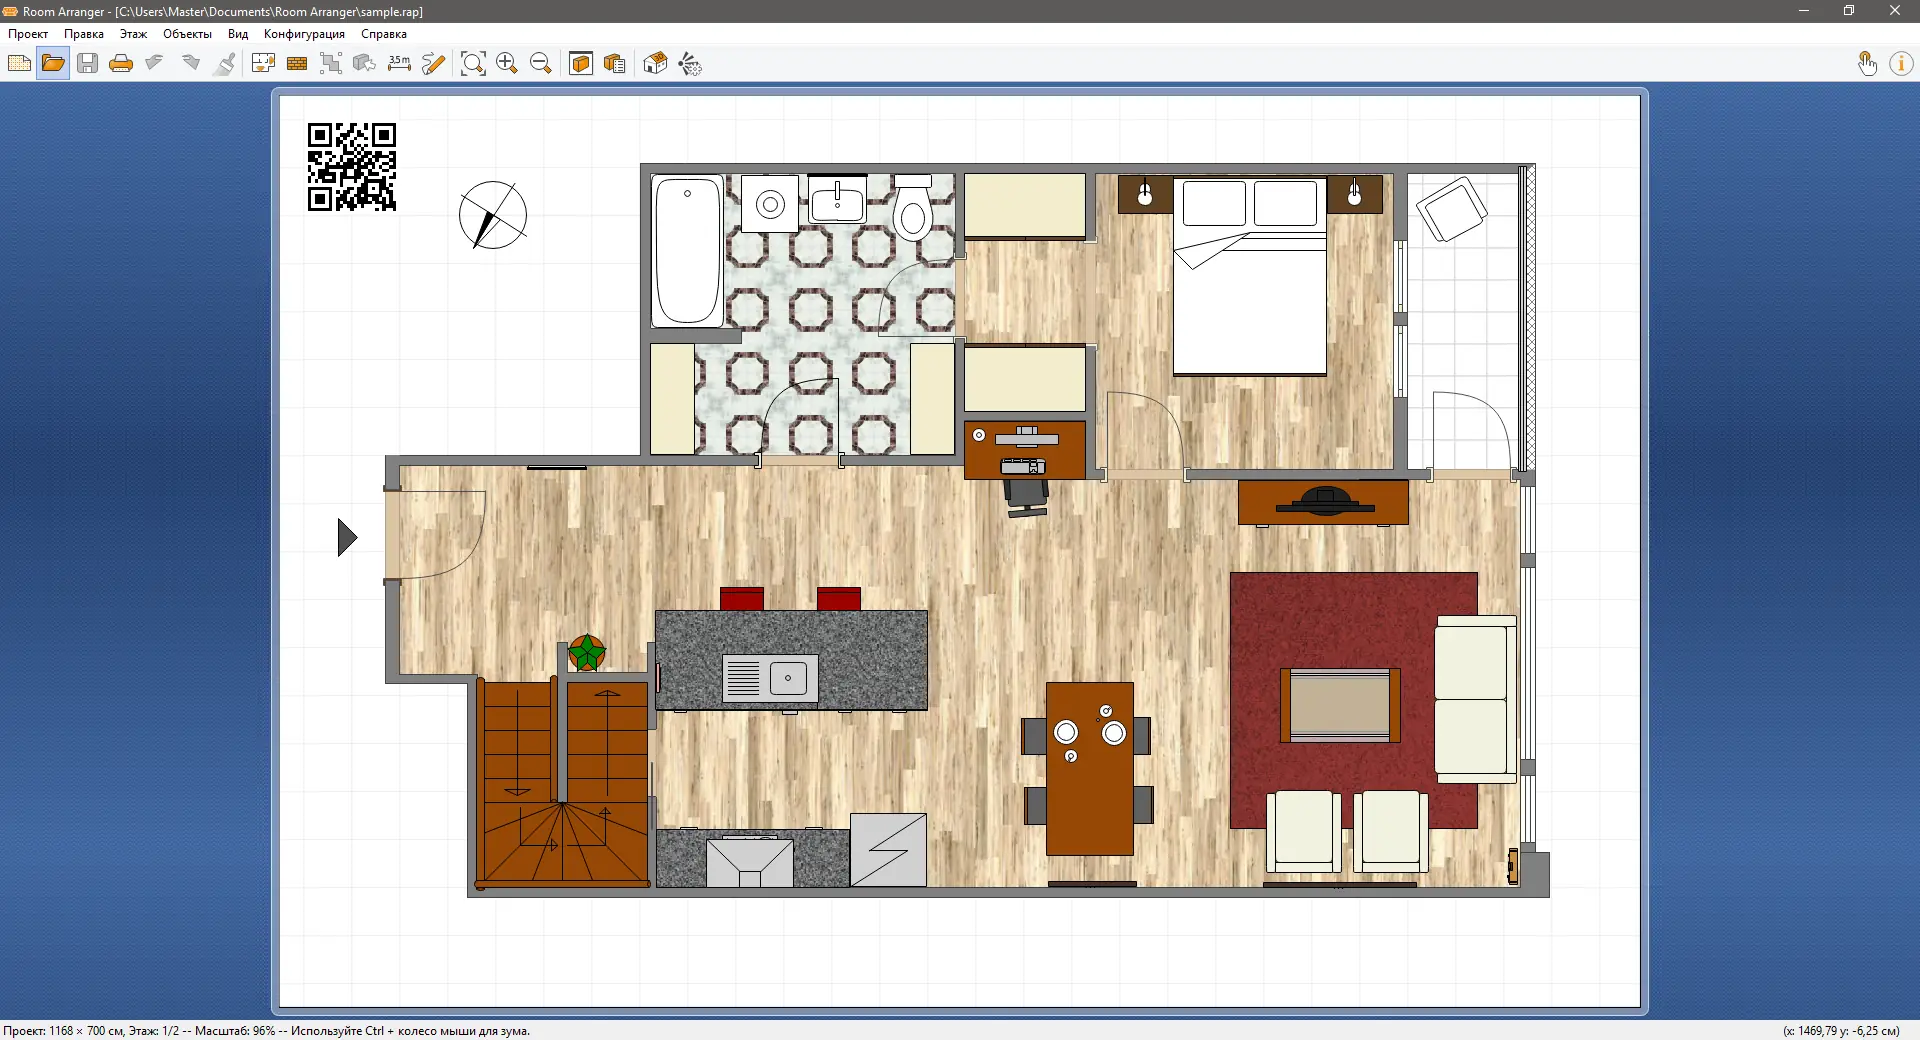Open the Вид menu
The height and width of the screenshot is (1040, 1920).
click(237, 33)
